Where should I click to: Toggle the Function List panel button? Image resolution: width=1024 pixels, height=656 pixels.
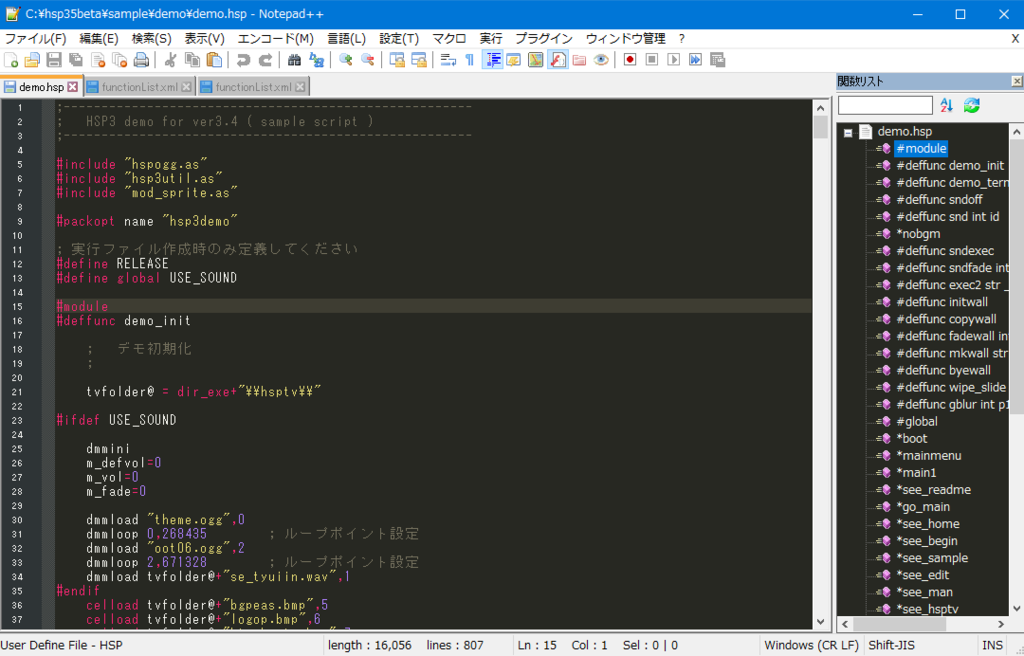(x=557, y=60)
